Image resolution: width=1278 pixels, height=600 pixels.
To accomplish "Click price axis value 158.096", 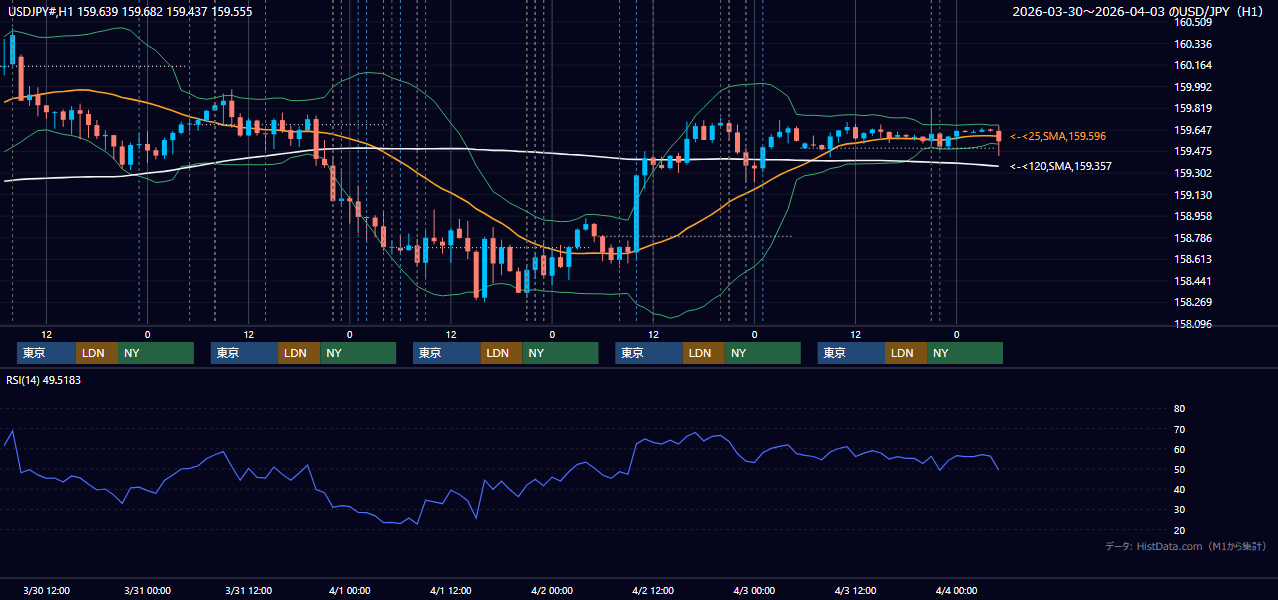I will pyautogui.click(x=1193, y=324).
